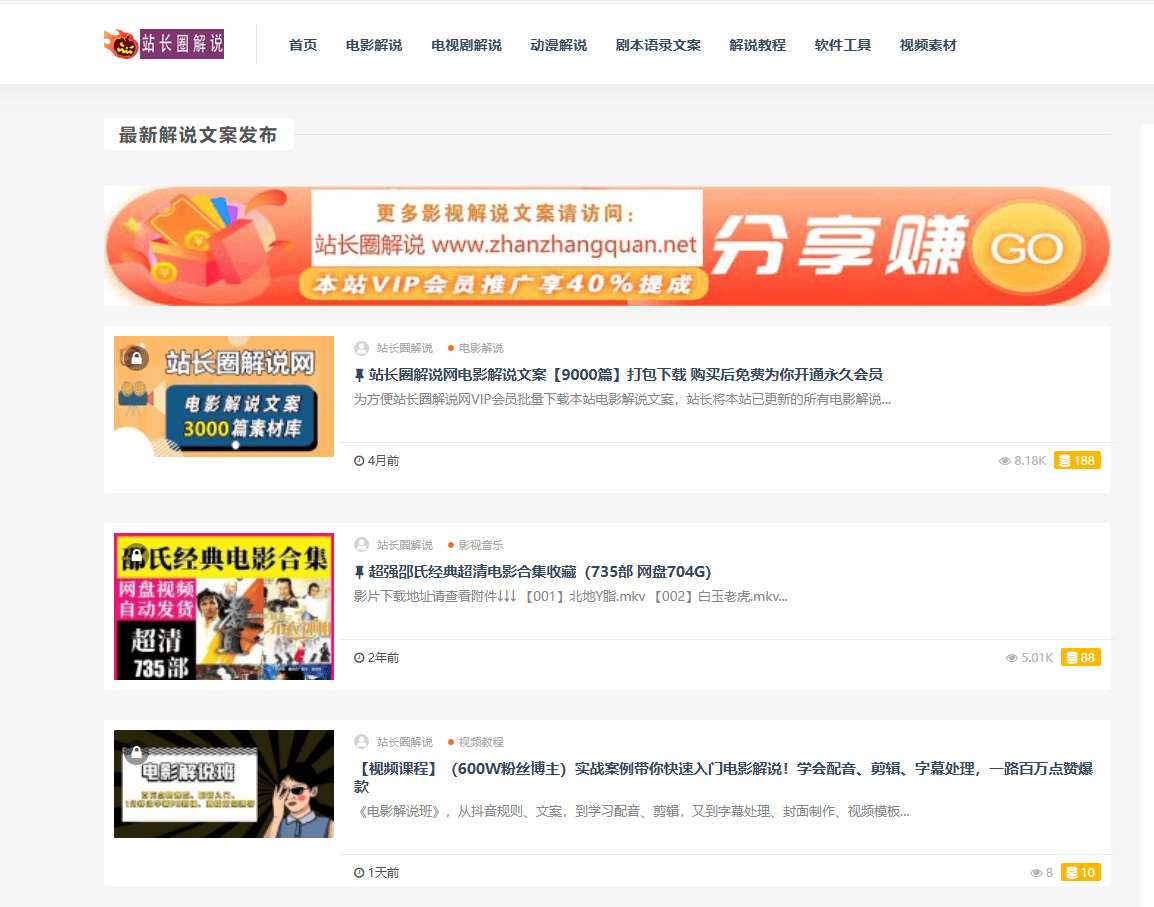
Task: Click the 1天前 timestamp text
Action: point(383,872)
